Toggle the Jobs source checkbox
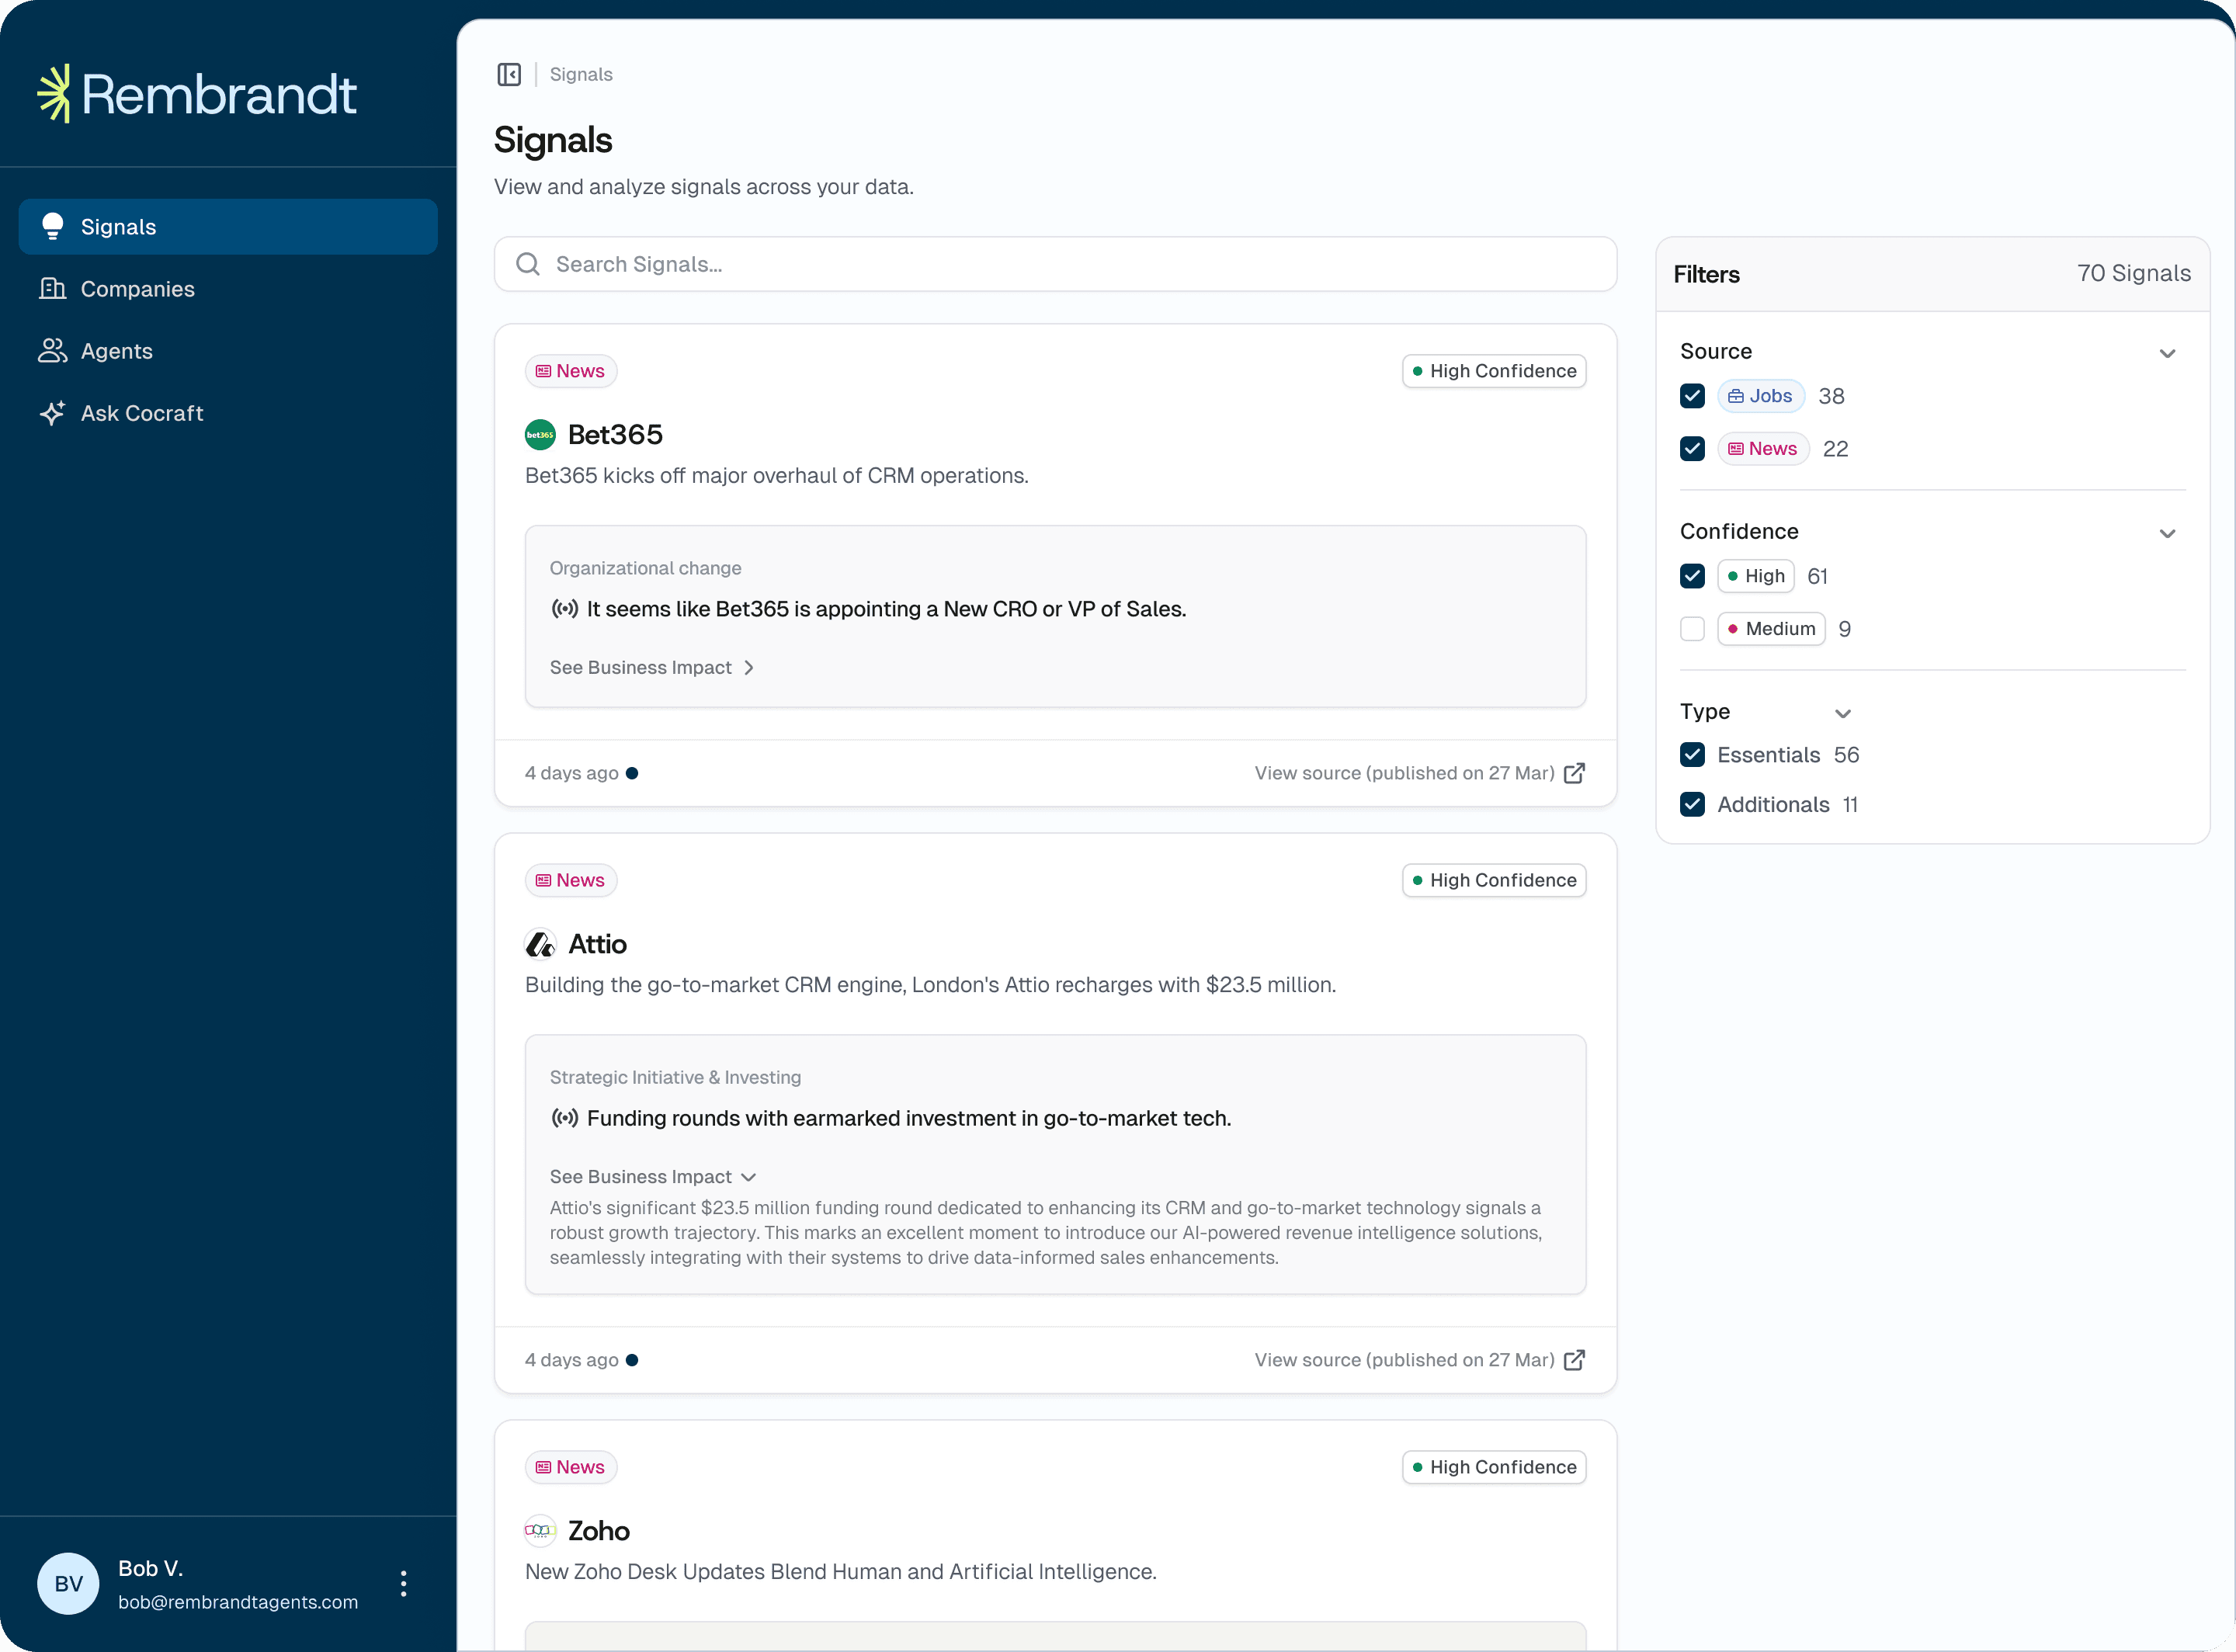This screenshot has width=2236, height=1652. [x=1693, y=396]
